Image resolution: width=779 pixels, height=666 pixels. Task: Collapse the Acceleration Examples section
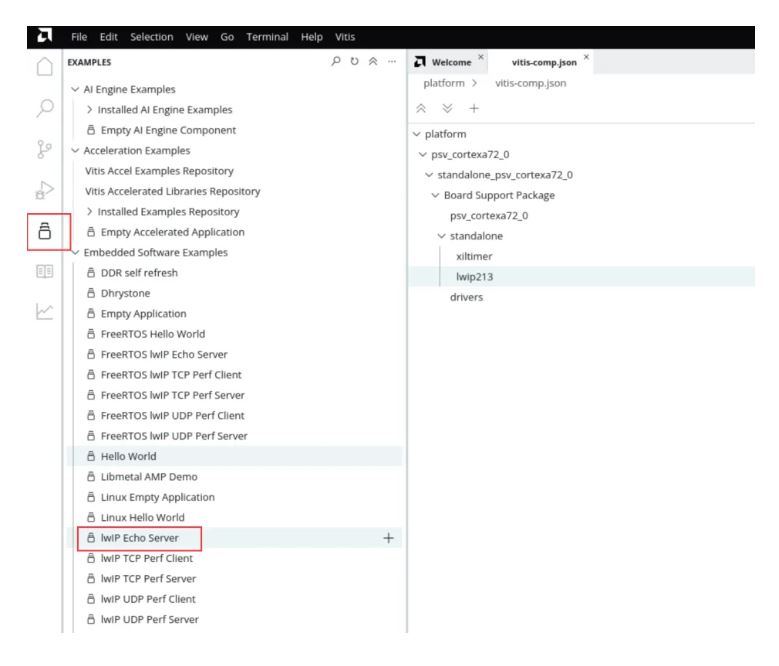point(75,150)
